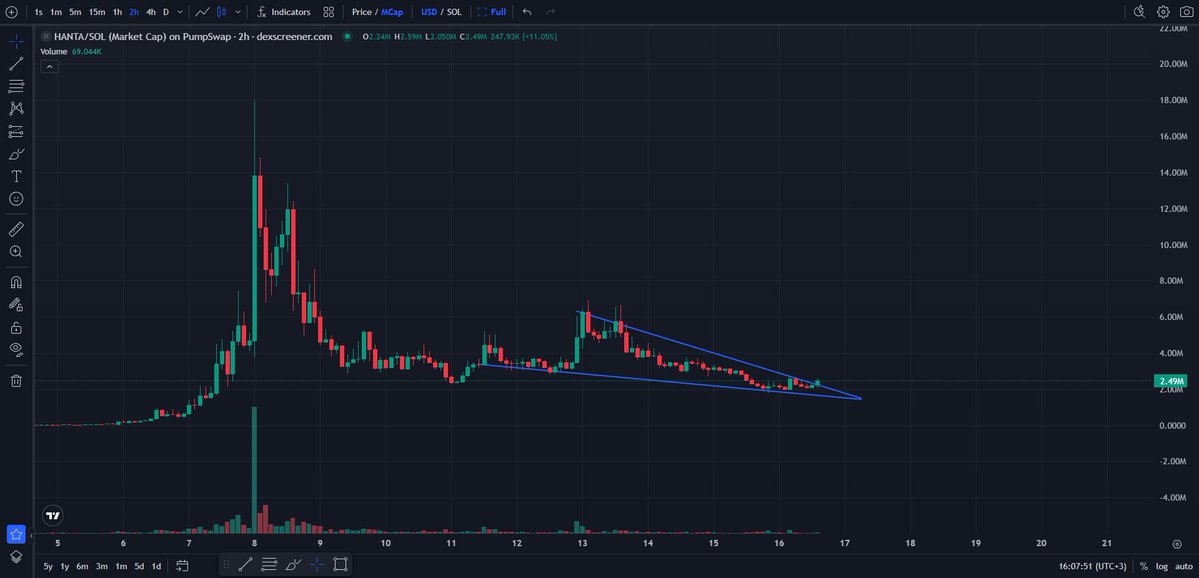Collapse the indicator legend chevron
Image resolution: width=1199 pixels, height=578 pixels.
(48, 67)
